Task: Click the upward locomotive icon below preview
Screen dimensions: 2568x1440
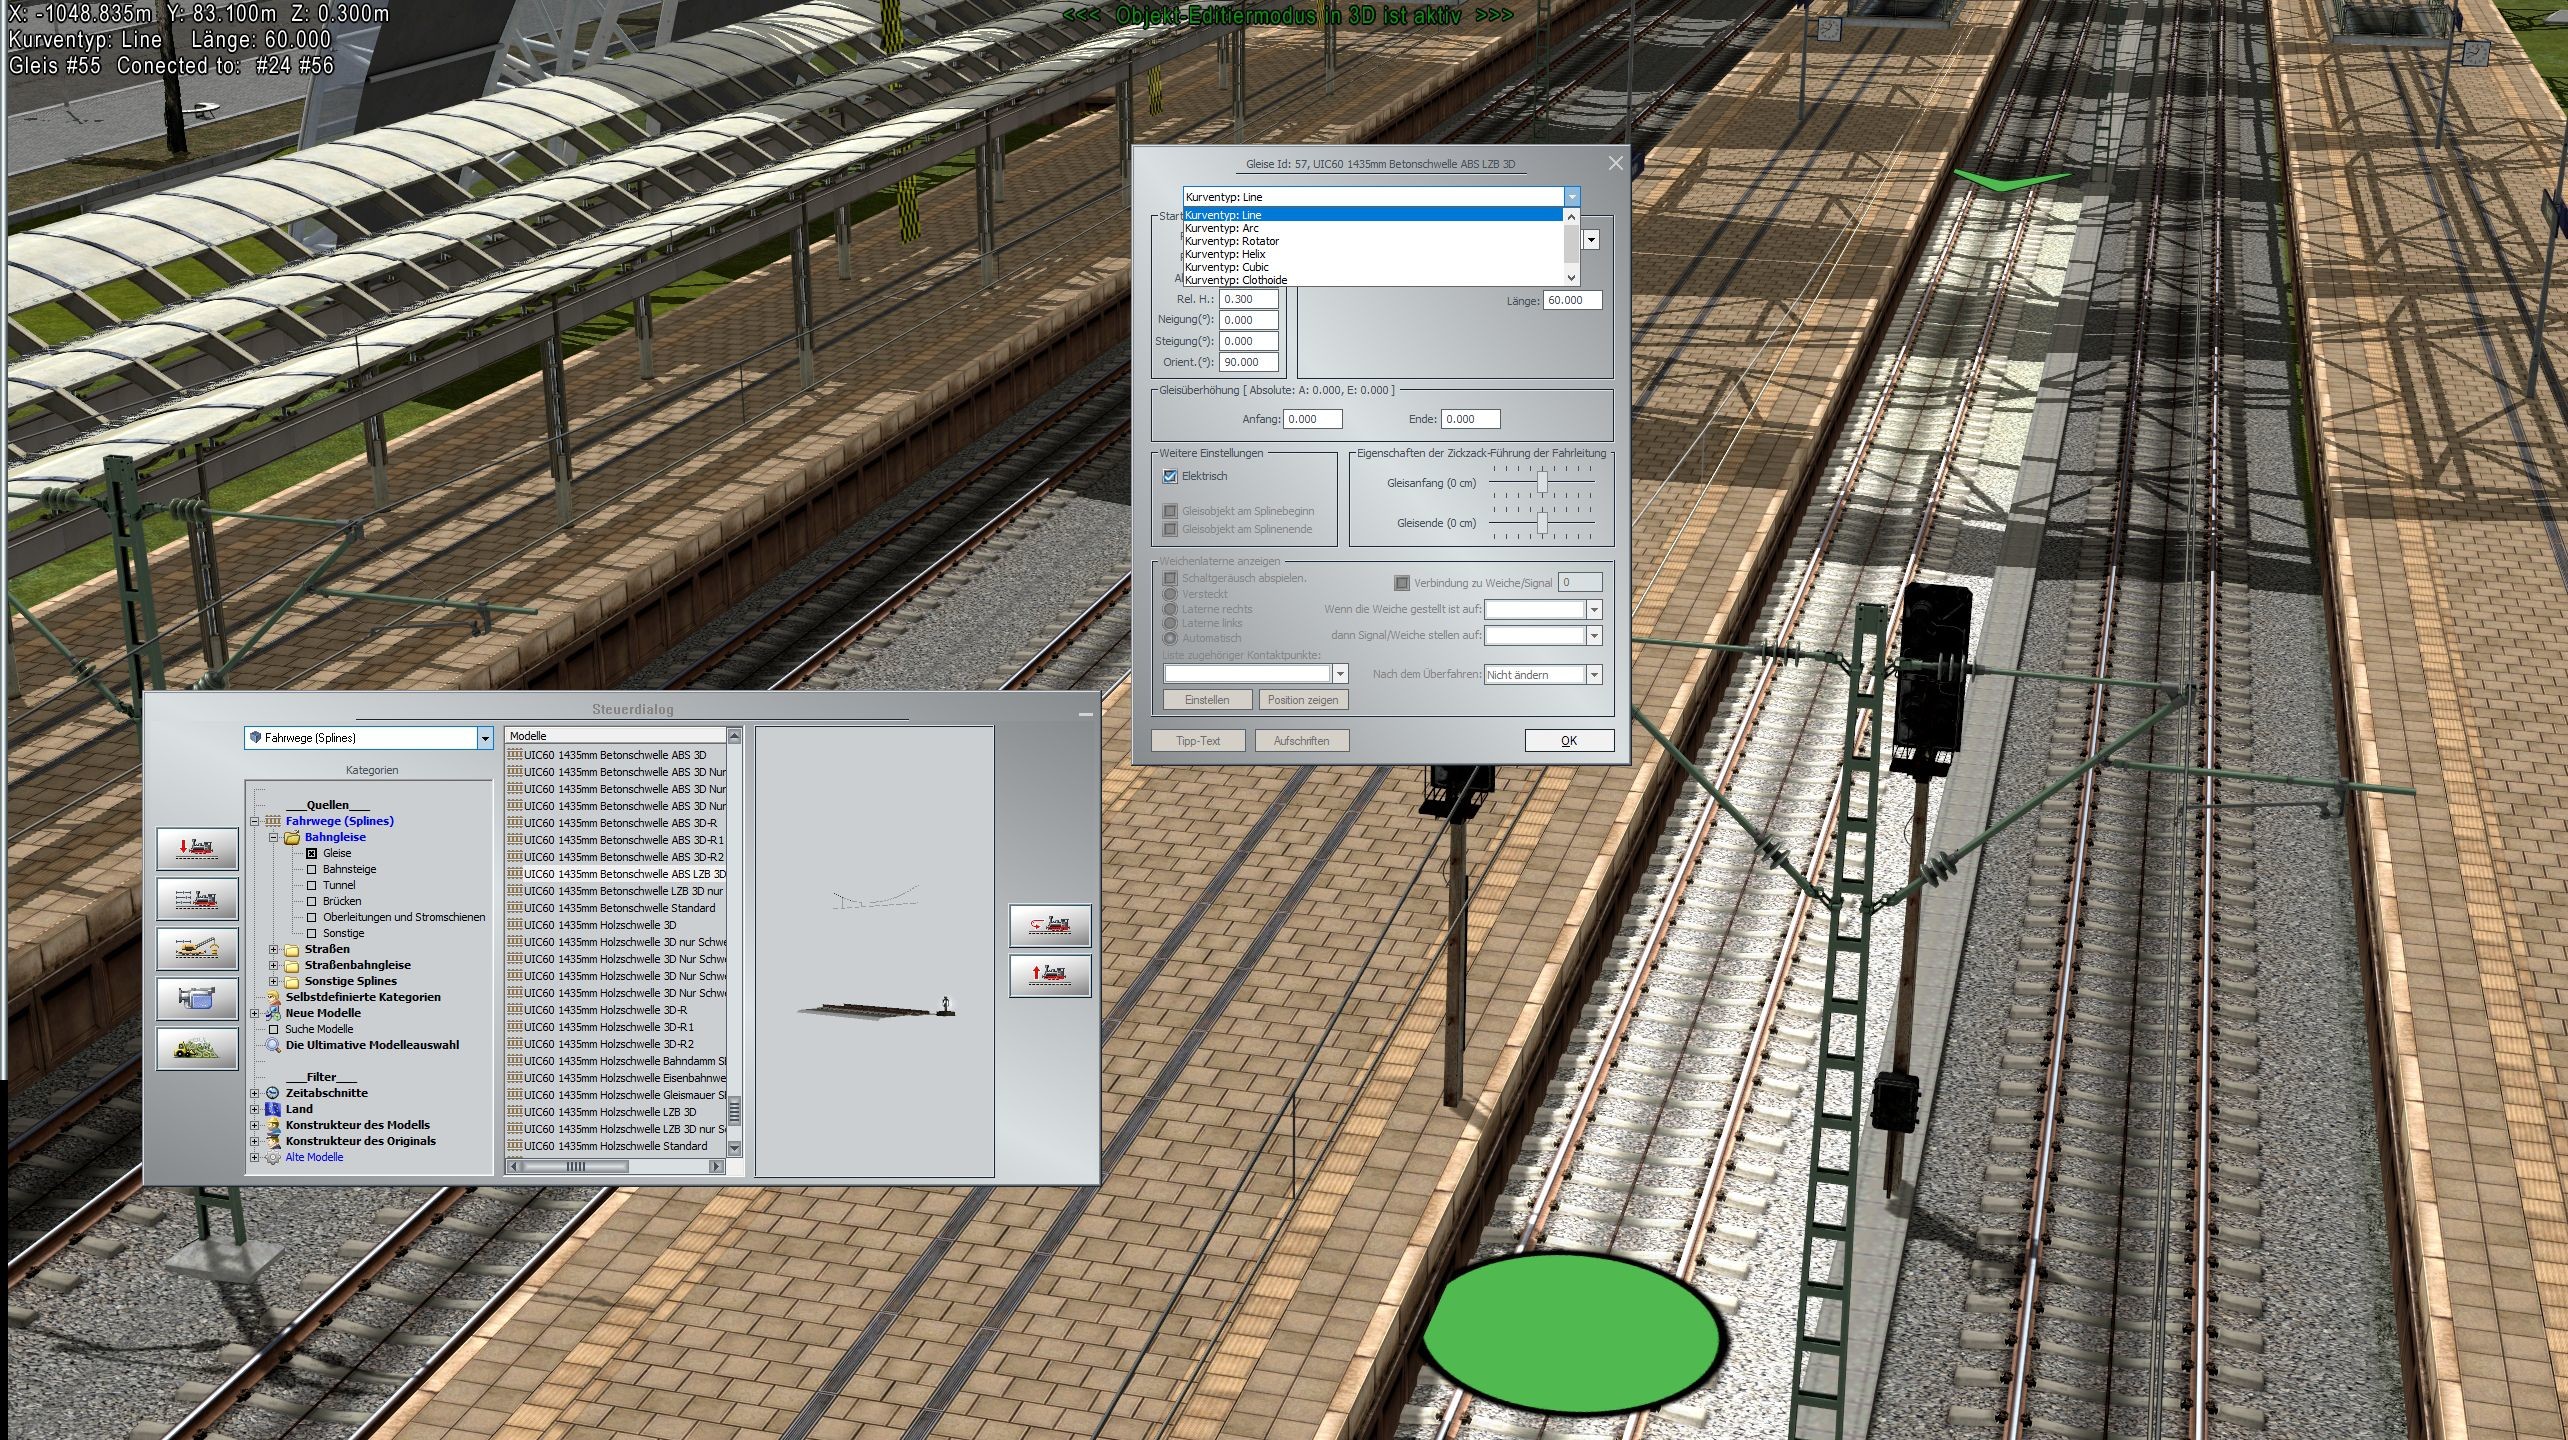Action: pos(1049,975)
